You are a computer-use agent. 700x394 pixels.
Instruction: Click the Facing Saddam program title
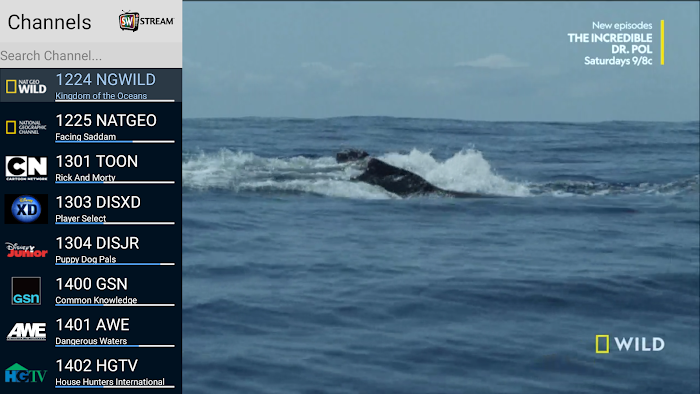coord(86,137)
